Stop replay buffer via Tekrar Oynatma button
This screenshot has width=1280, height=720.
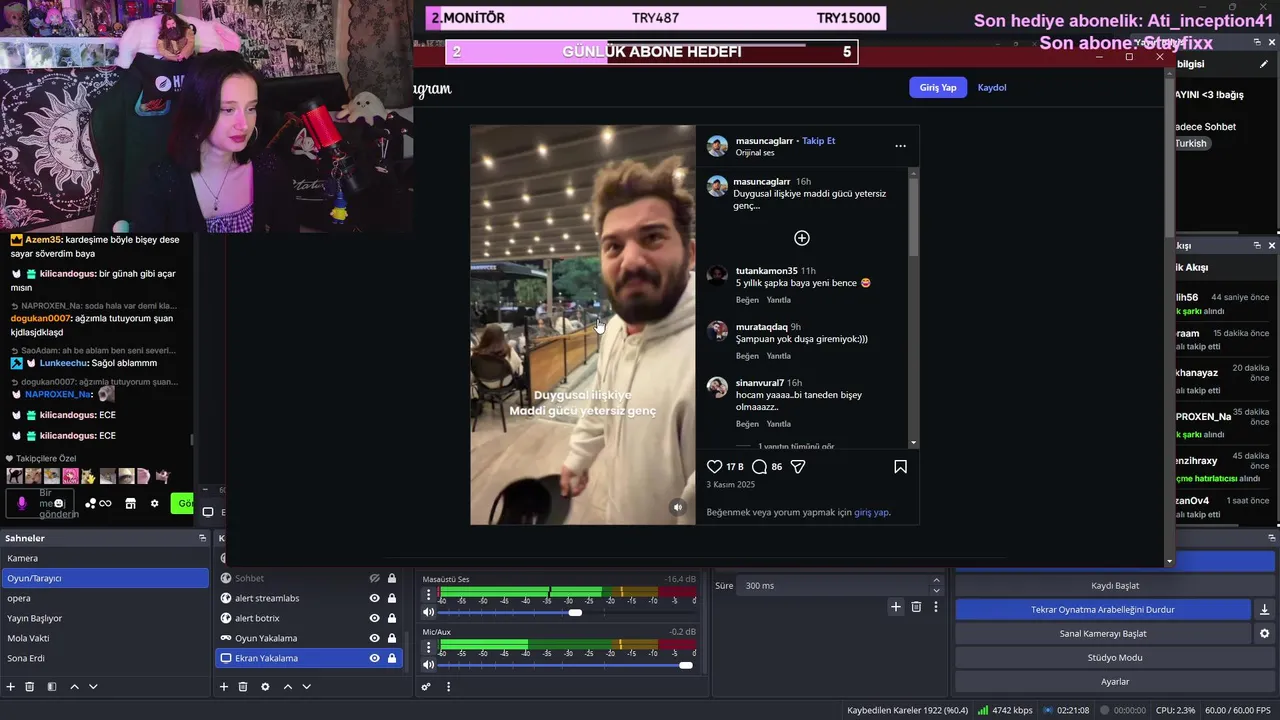pyautogui.click(x=1103, y=609)
